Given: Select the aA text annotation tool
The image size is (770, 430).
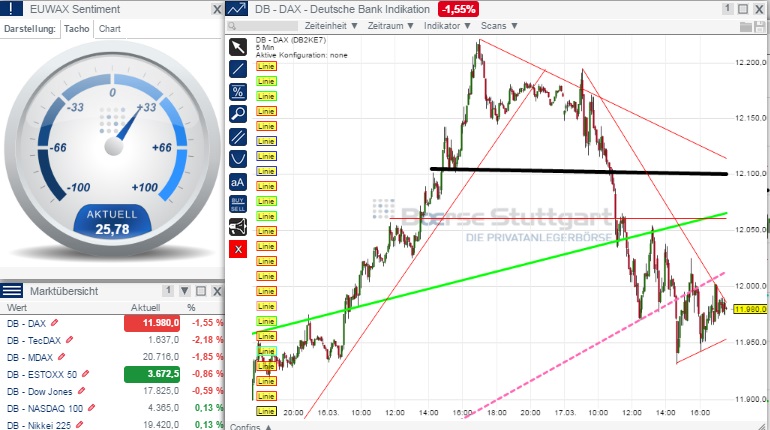Looking at the screenshot, I should pos(238,182).
